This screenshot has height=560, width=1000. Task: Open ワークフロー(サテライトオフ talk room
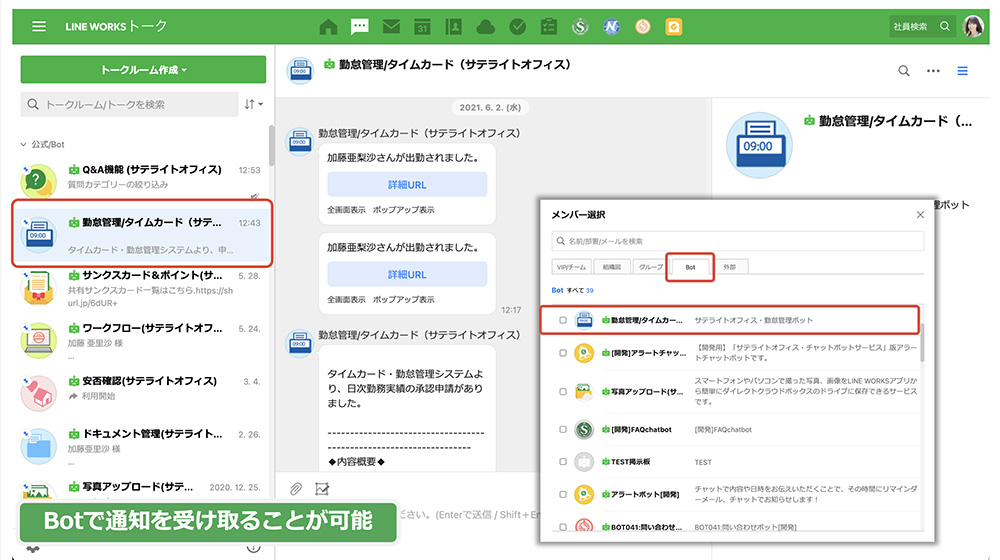142,341
